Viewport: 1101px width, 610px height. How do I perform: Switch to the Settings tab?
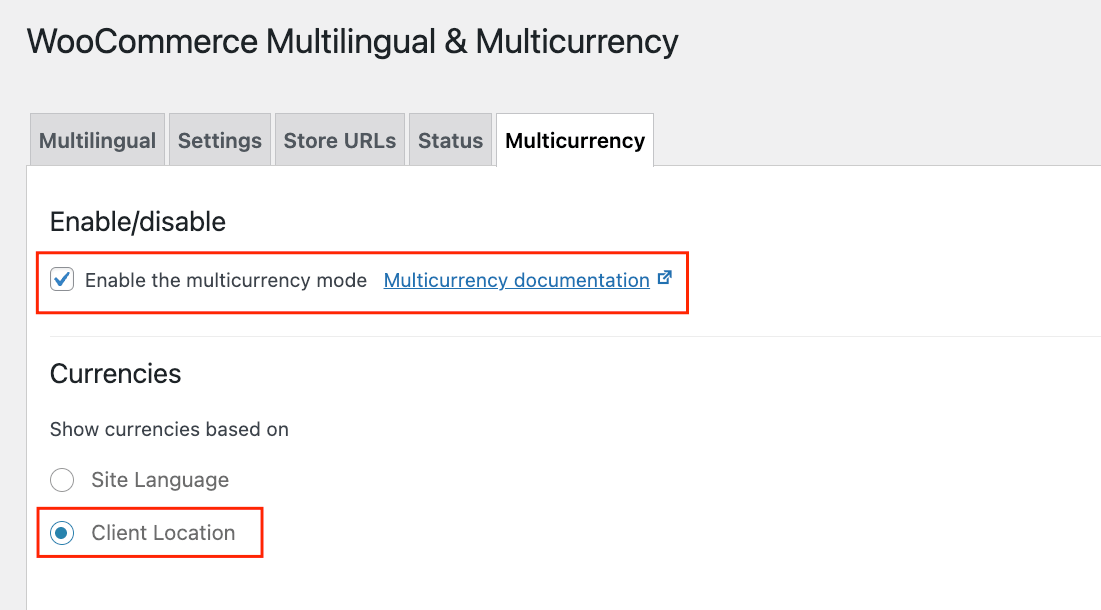220,140
